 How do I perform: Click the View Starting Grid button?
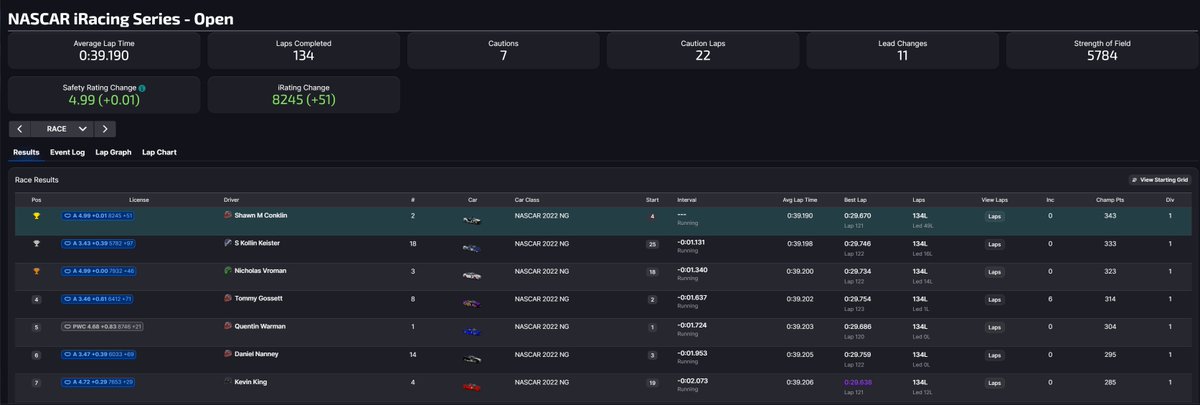(x=1160, y=180)
